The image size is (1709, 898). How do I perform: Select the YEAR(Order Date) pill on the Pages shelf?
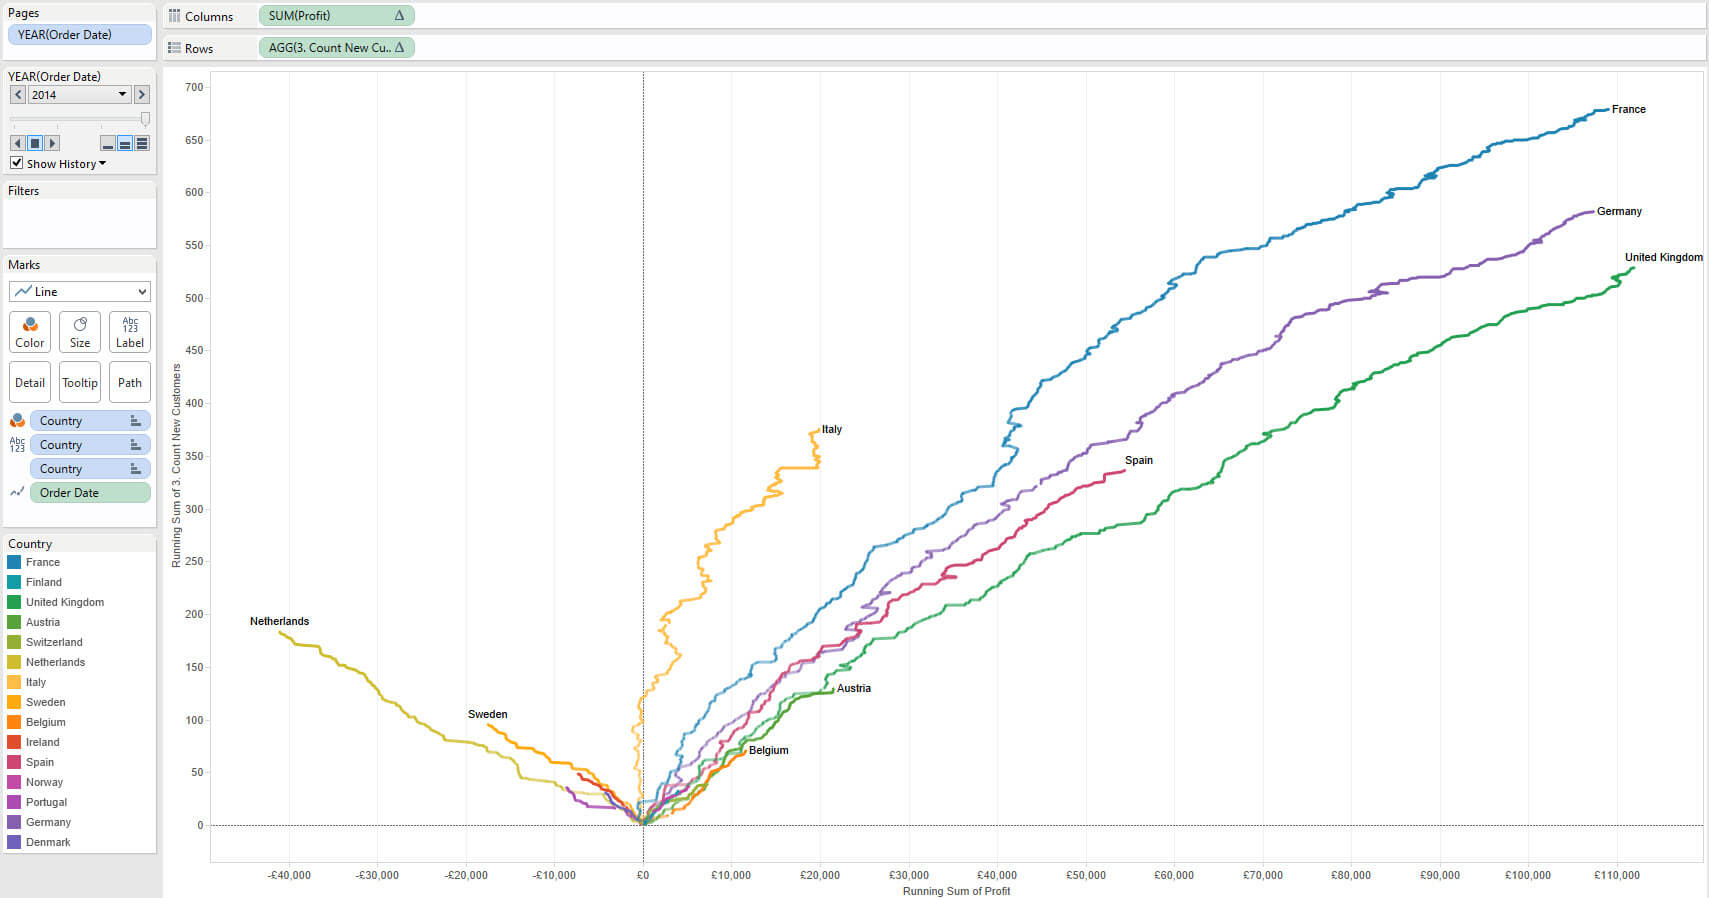click(80, 34)
